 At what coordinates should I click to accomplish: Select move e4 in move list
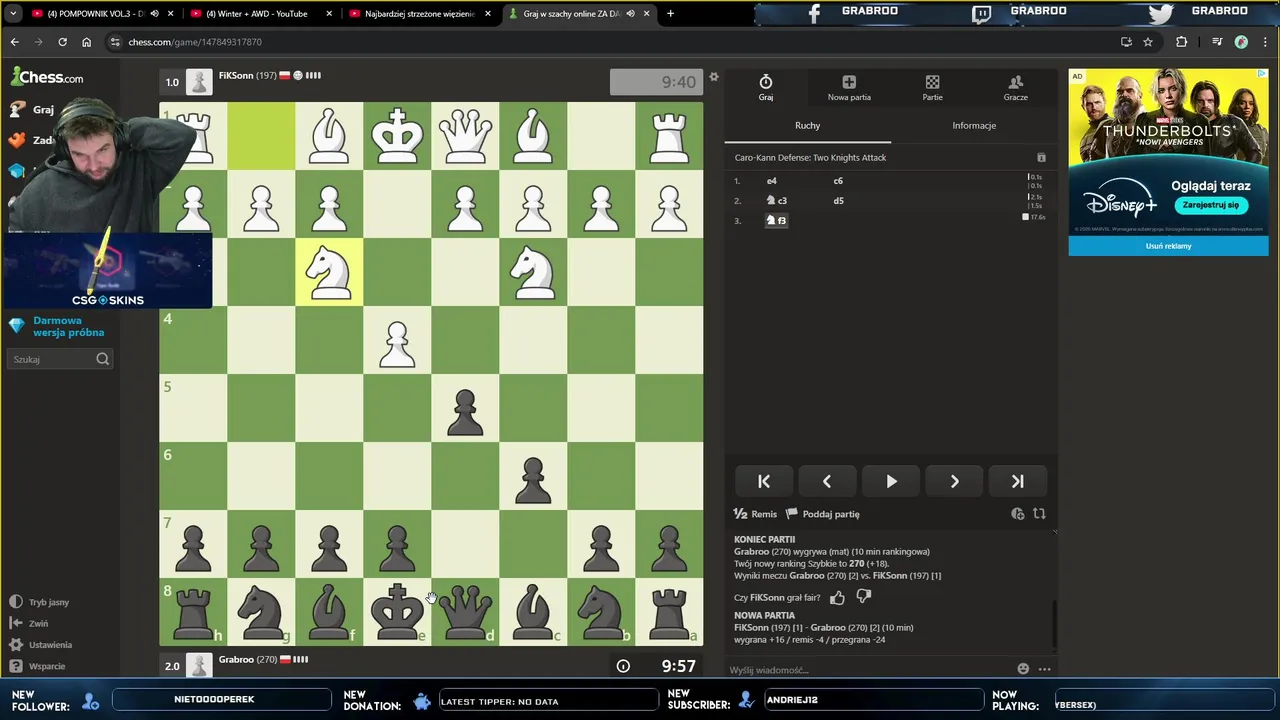pyautogui.click(x=772, y=181)
